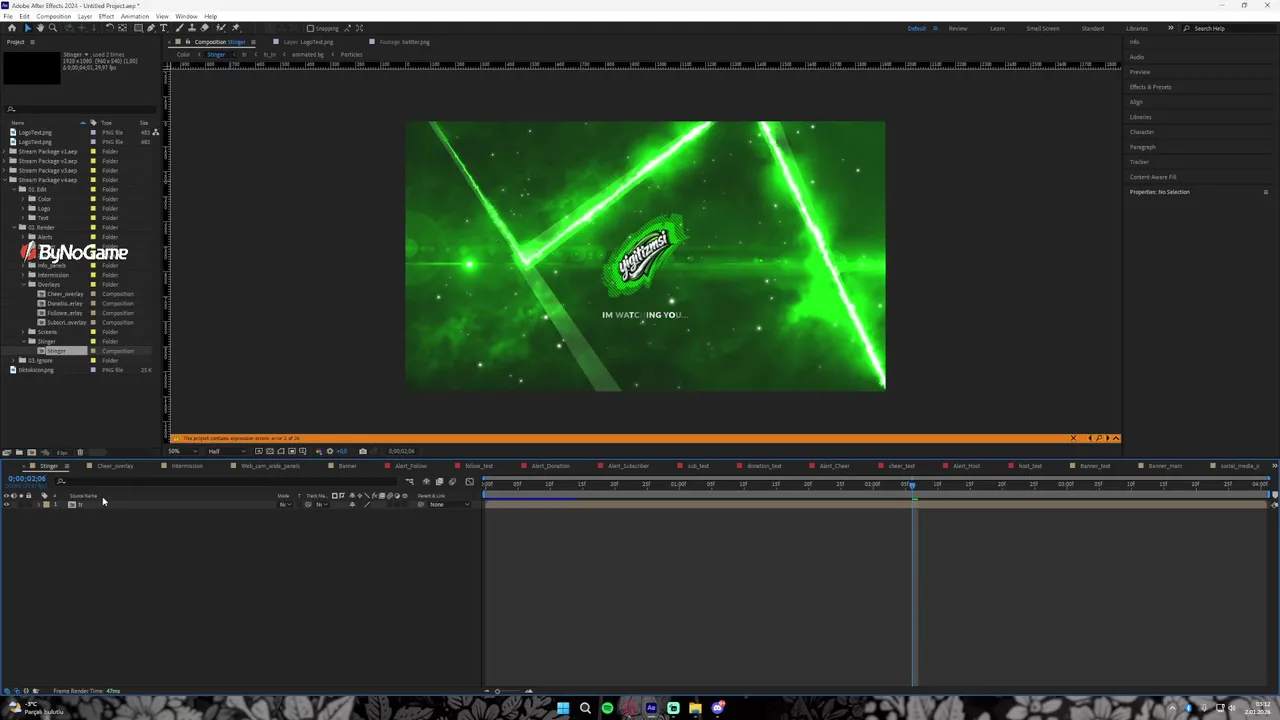Viewport: 1280px width, 720px height.
Task: Click the Particles breadcrumb in flowchart
Action: coord(351,54)
